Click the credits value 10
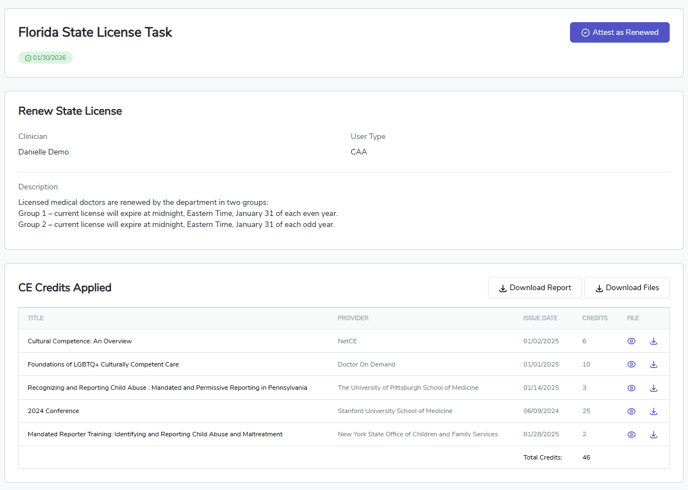This screenshot has width=688, height=490. pos(586,365)
